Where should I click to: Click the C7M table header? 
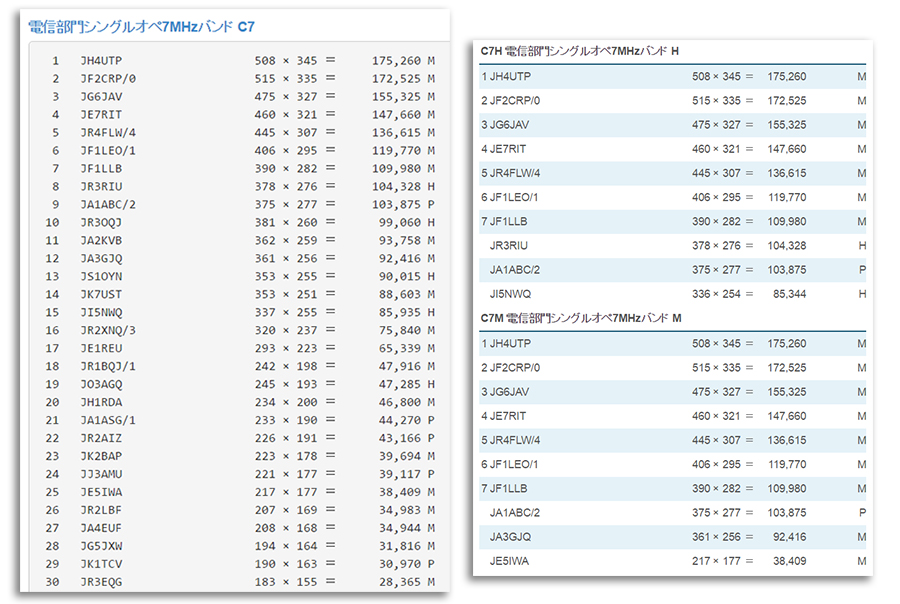point(580,317)
